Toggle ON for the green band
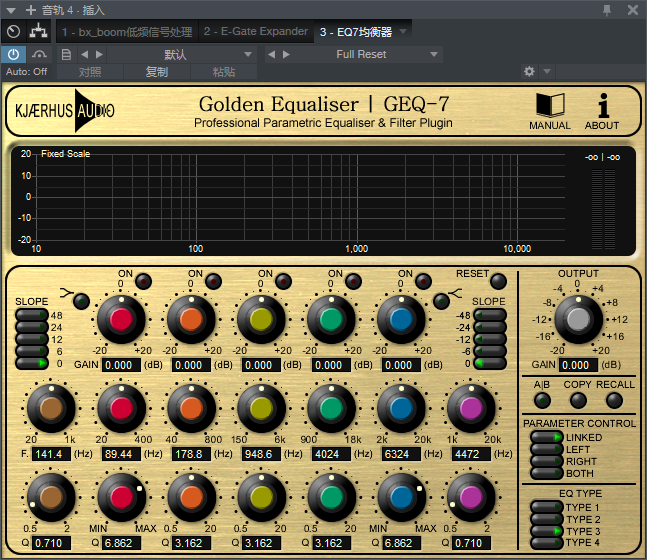The height and width of the screenshot is (560, 647). click(354, 281)
